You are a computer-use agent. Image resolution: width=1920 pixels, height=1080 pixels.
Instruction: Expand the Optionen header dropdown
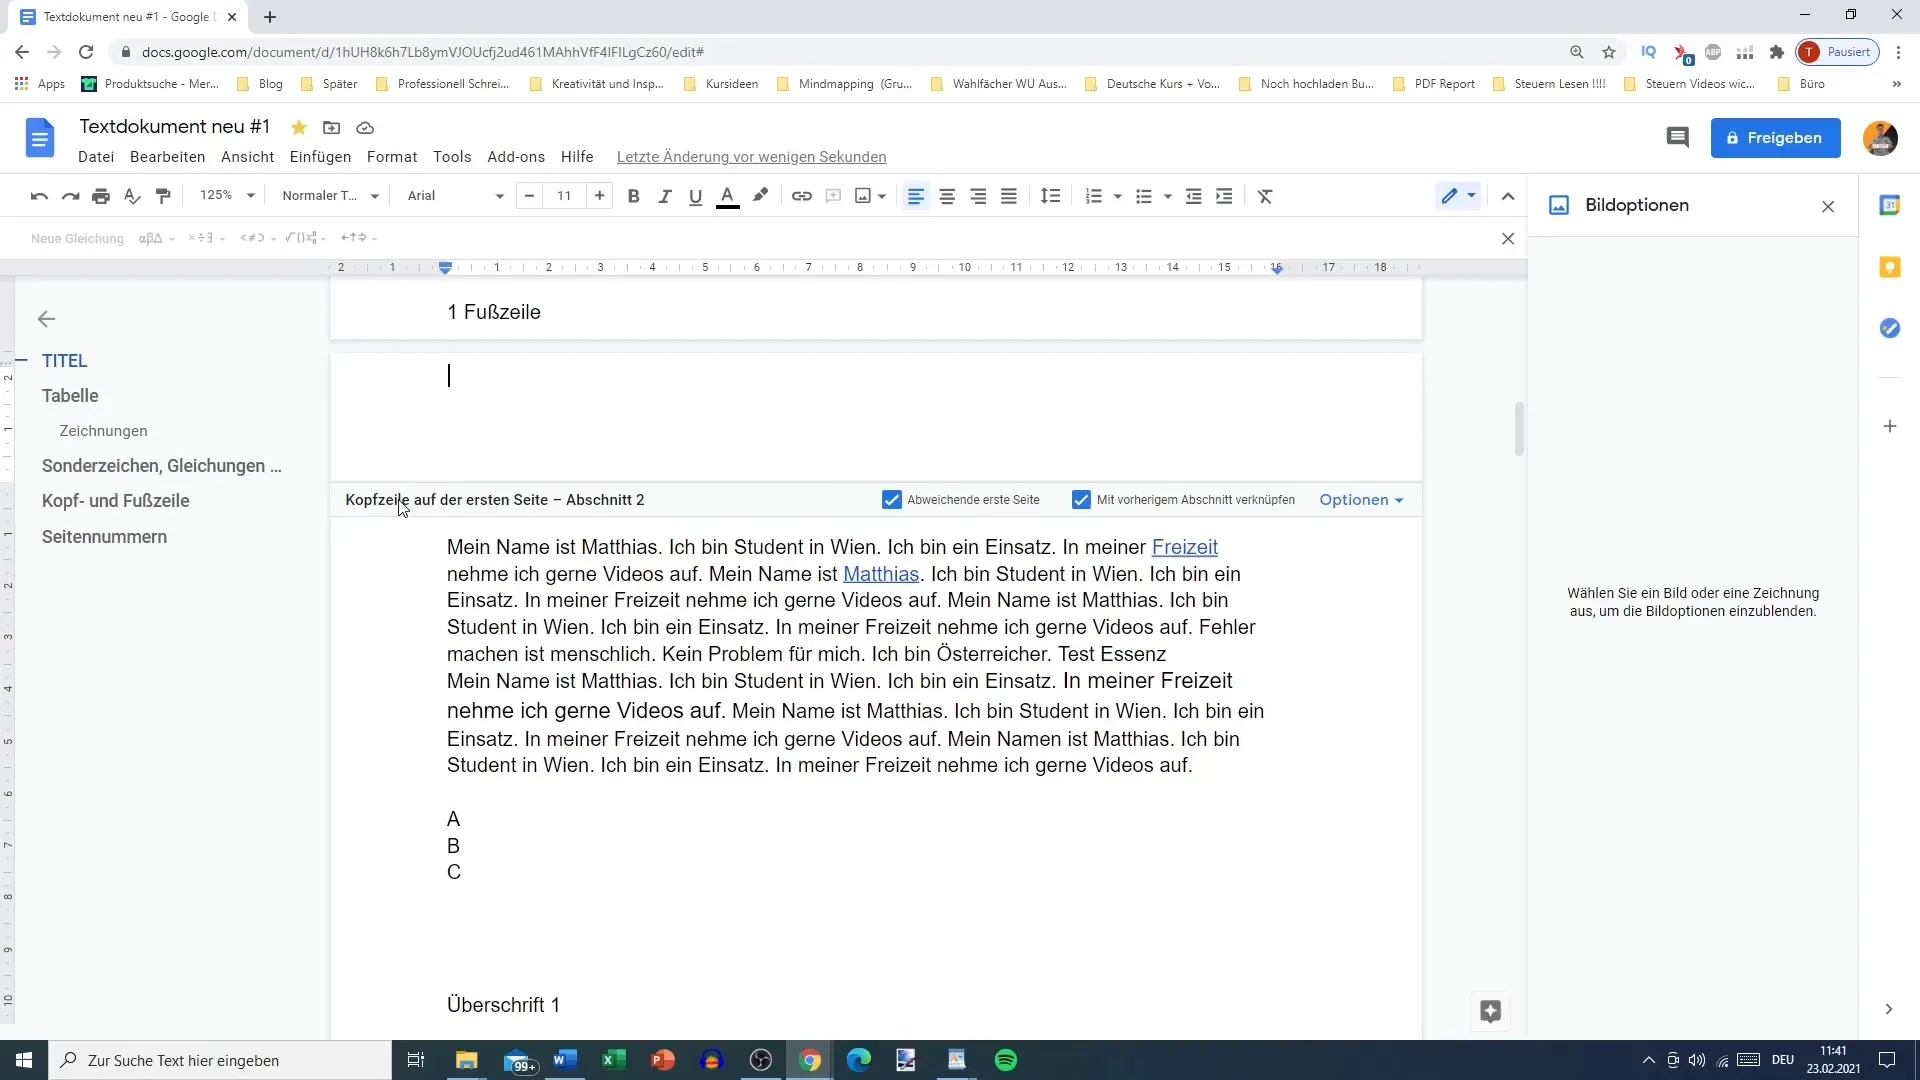pyautogui.click(x=1361, y=500)
